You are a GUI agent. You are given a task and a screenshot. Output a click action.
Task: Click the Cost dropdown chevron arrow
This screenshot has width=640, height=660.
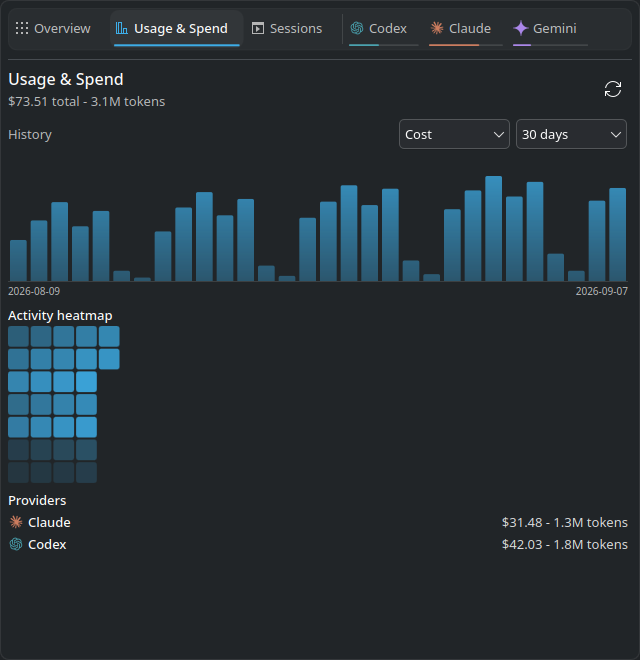tap(499, 135)
